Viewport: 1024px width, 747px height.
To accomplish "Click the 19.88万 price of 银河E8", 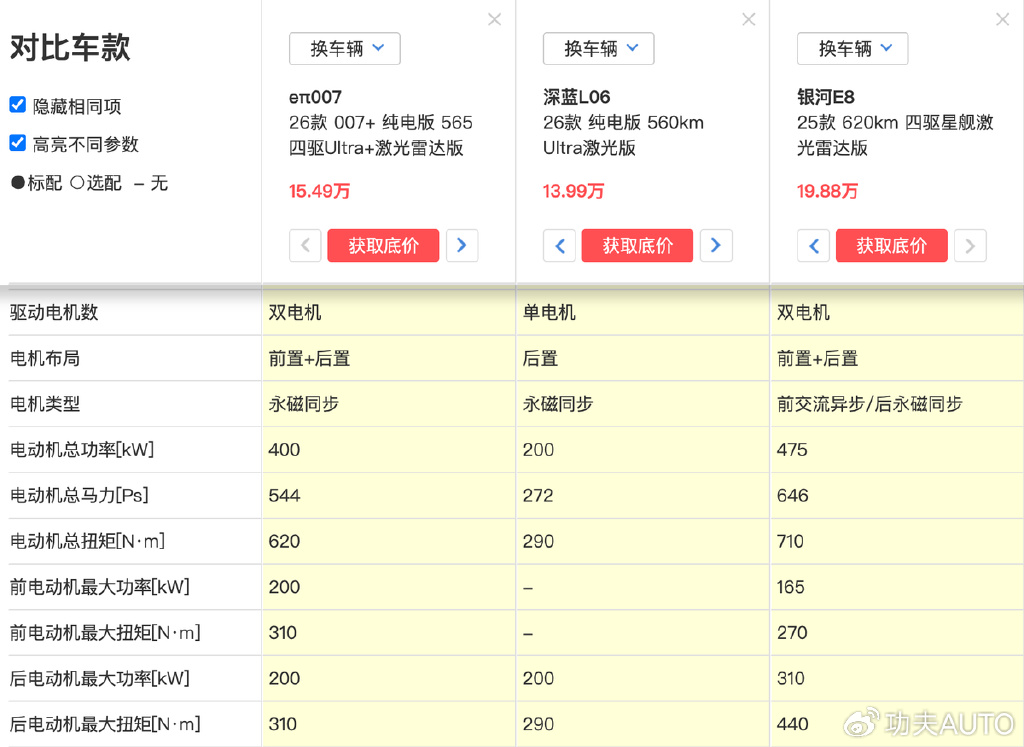I will (827, 191).
